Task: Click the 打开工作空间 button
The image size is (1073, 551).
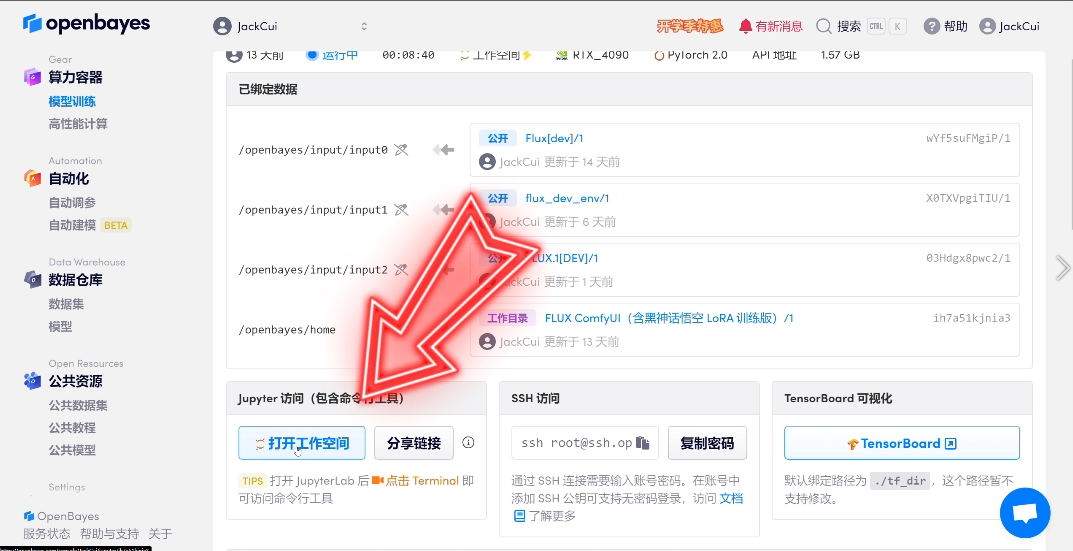Action: 302,443
